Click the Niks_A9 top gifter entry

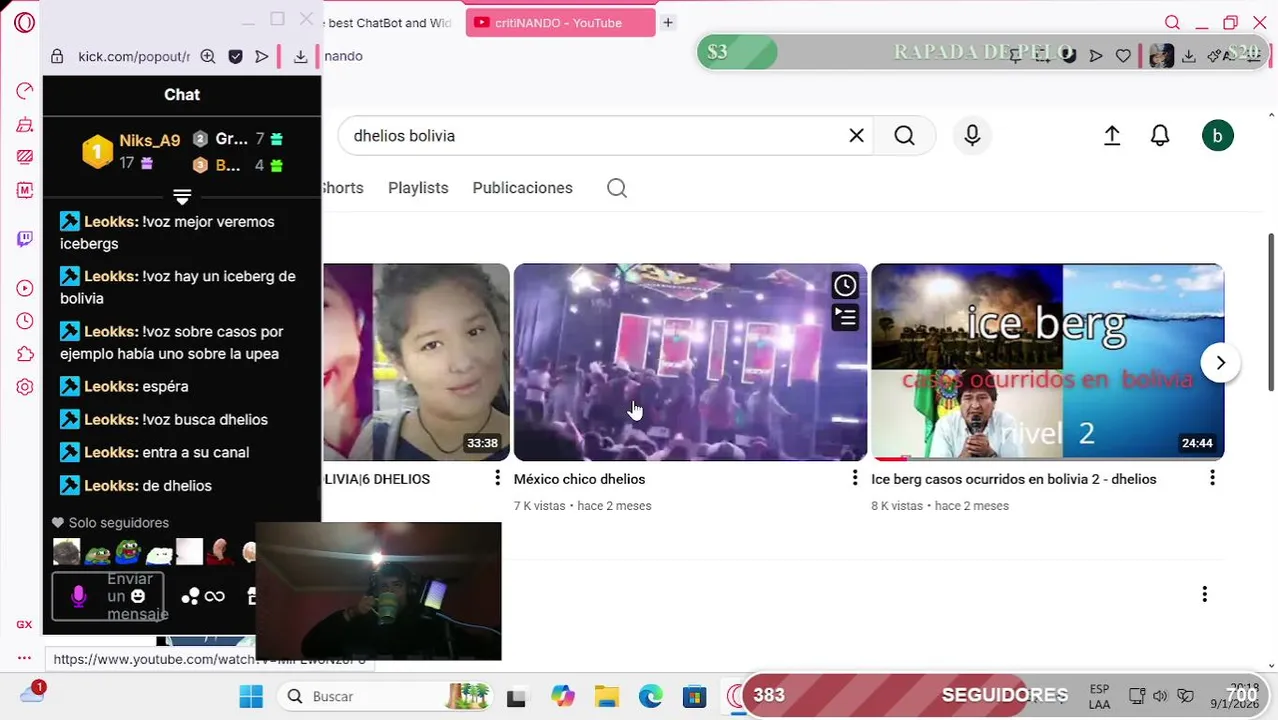pos(131,151)
